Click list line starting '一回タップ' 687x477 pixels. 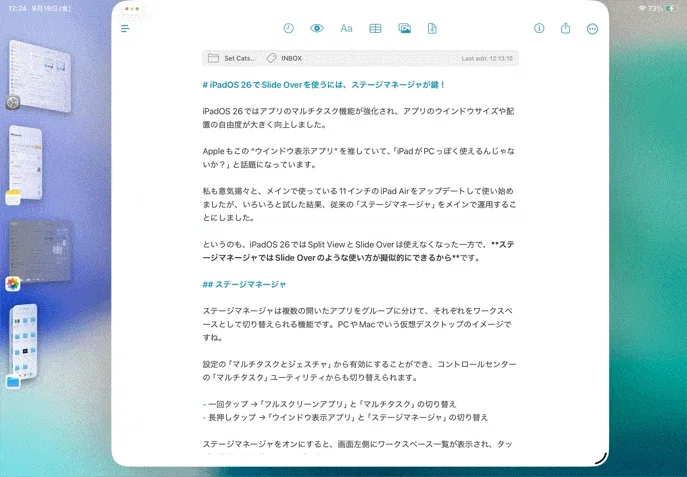pyautogui.click(x=329, y=404)
